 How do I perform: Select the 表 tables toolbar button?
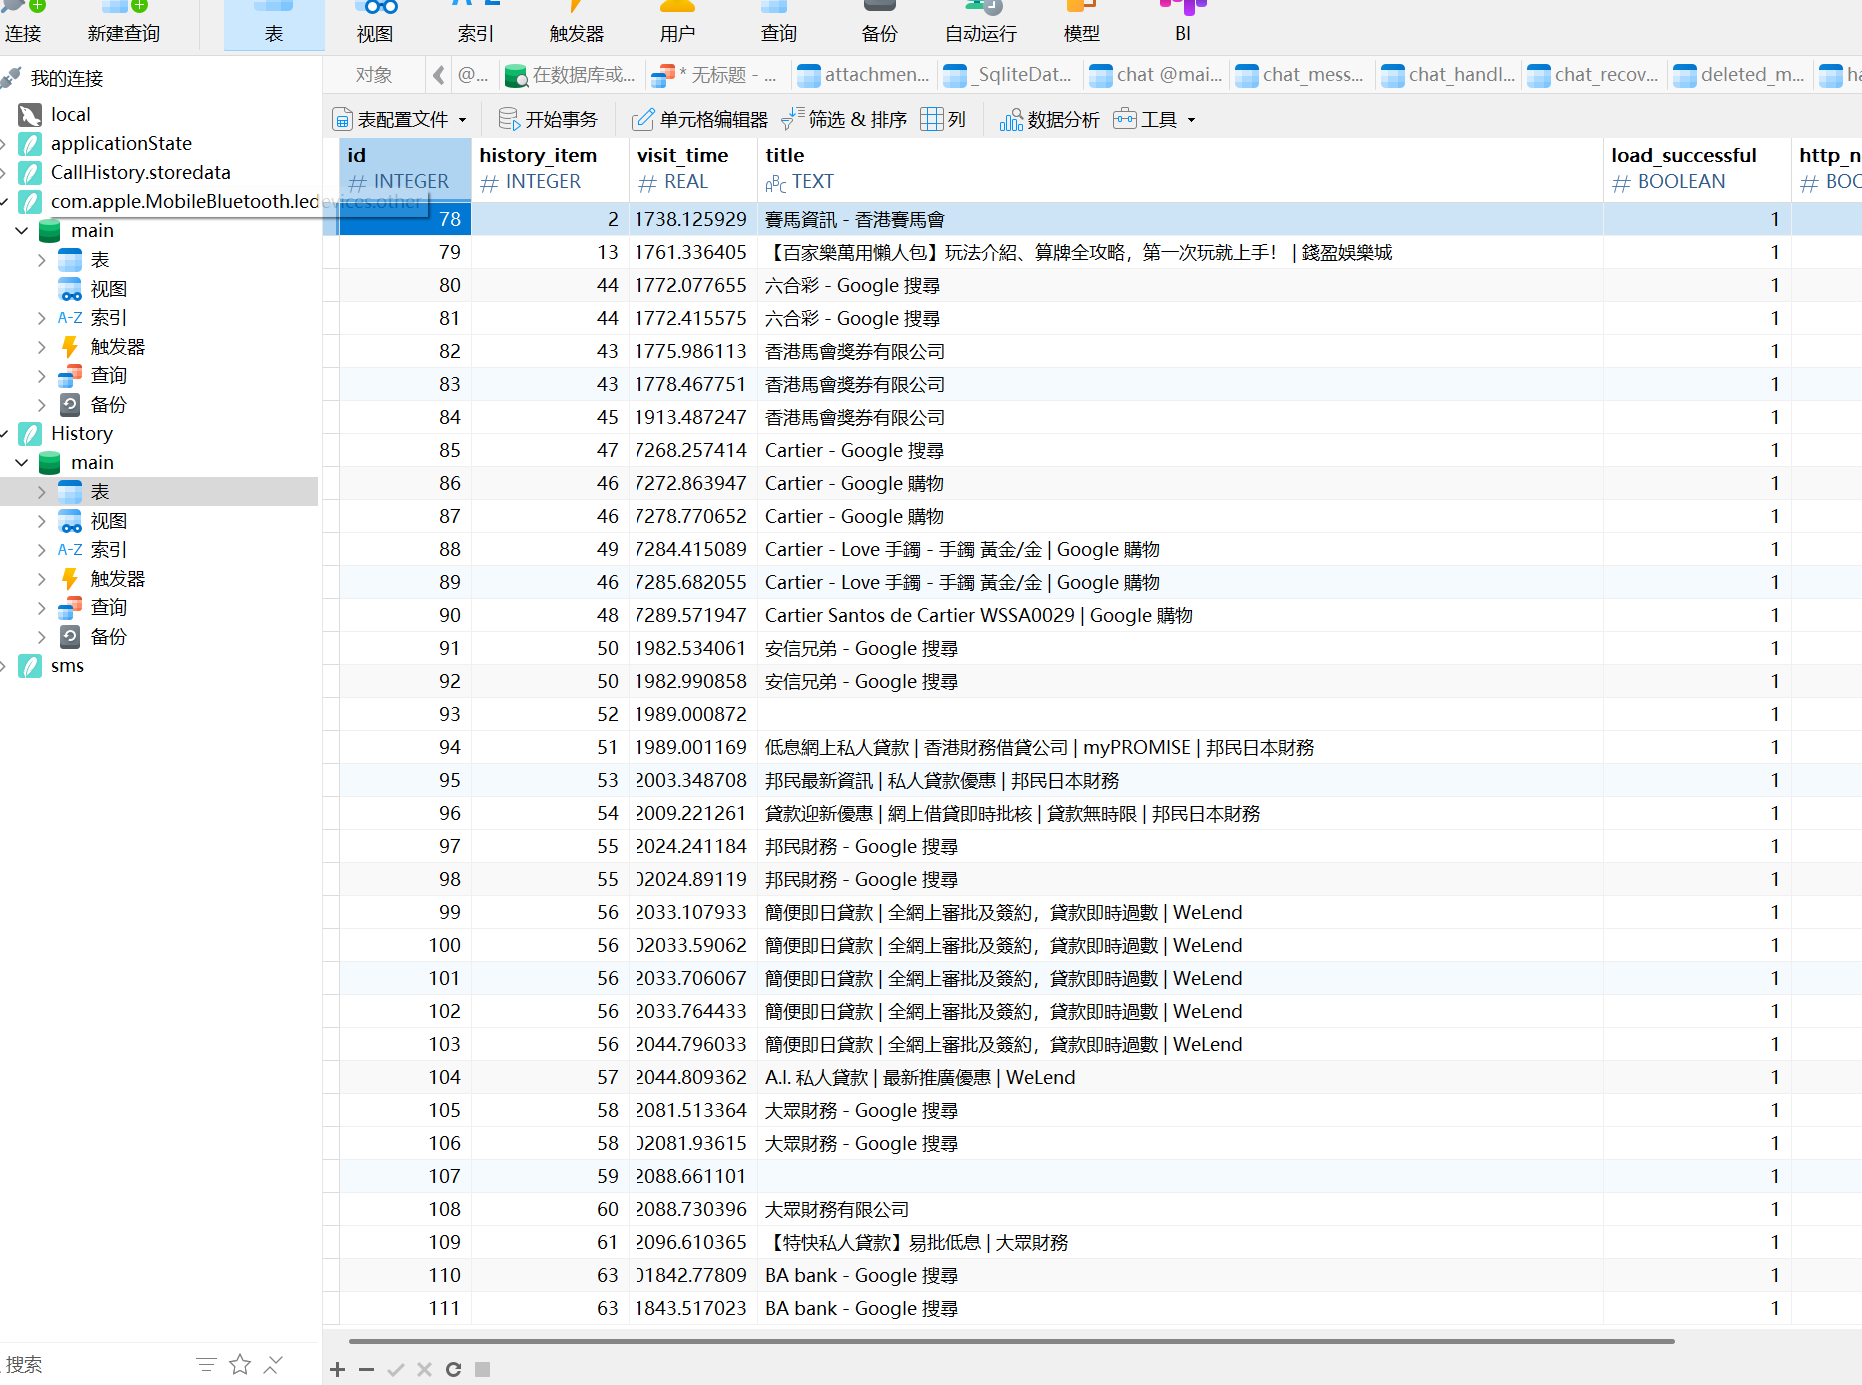coord(274,24)
